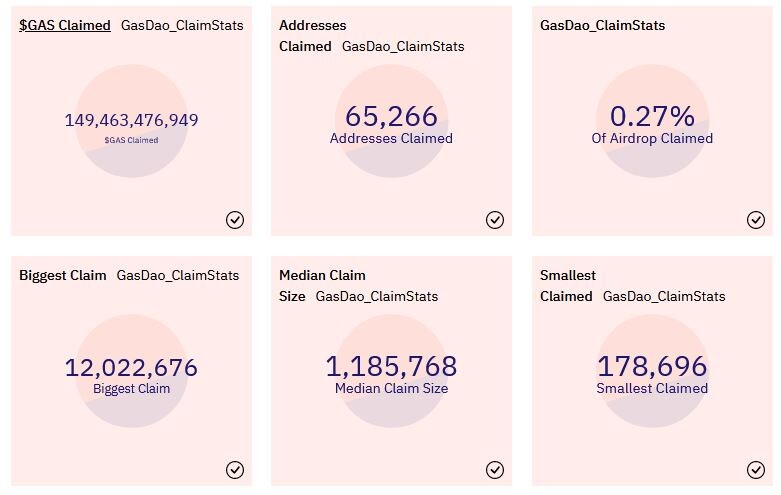Click GasDao_ClaimStats label beside Biggest Claim
This screenshot has height=495, width=781.
coord(178,275)
